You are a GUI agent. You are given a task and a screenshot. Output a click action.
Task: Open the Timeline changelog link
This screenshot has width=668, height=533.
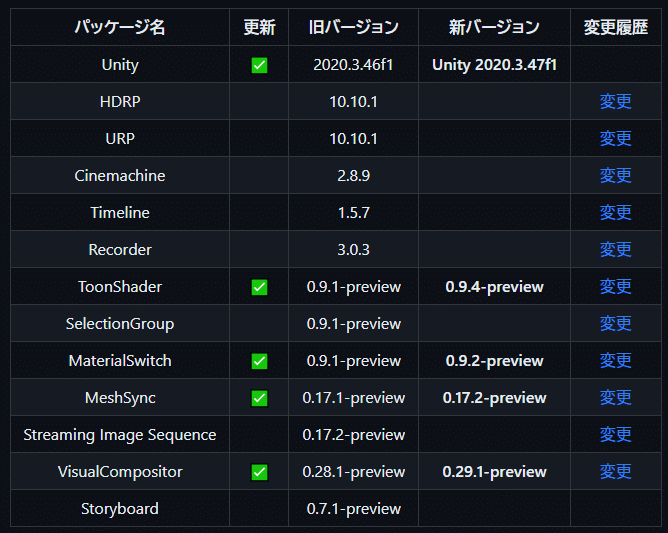(x=615, y=213)
